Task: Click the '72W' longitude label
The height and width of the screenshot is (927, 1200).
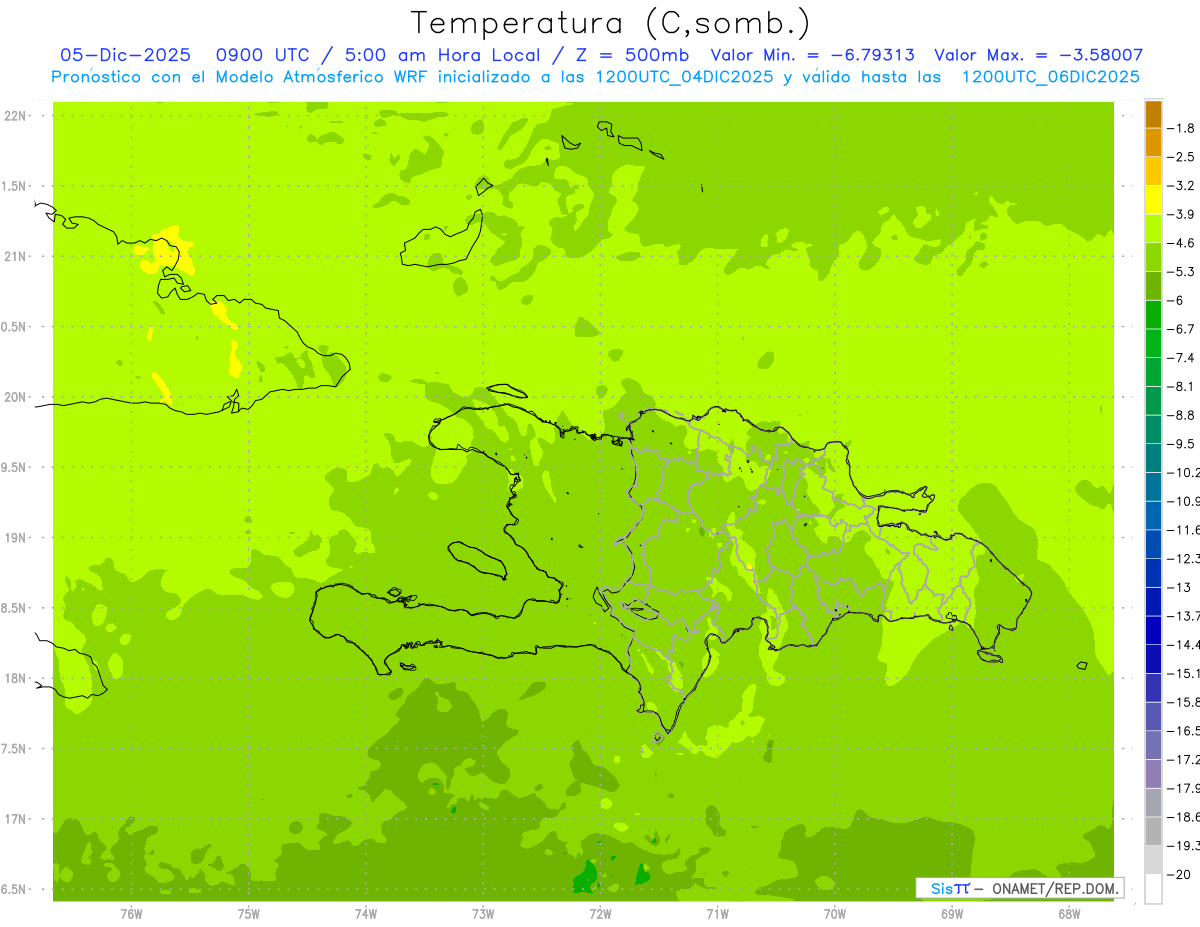Action: [x=600, y=915]
